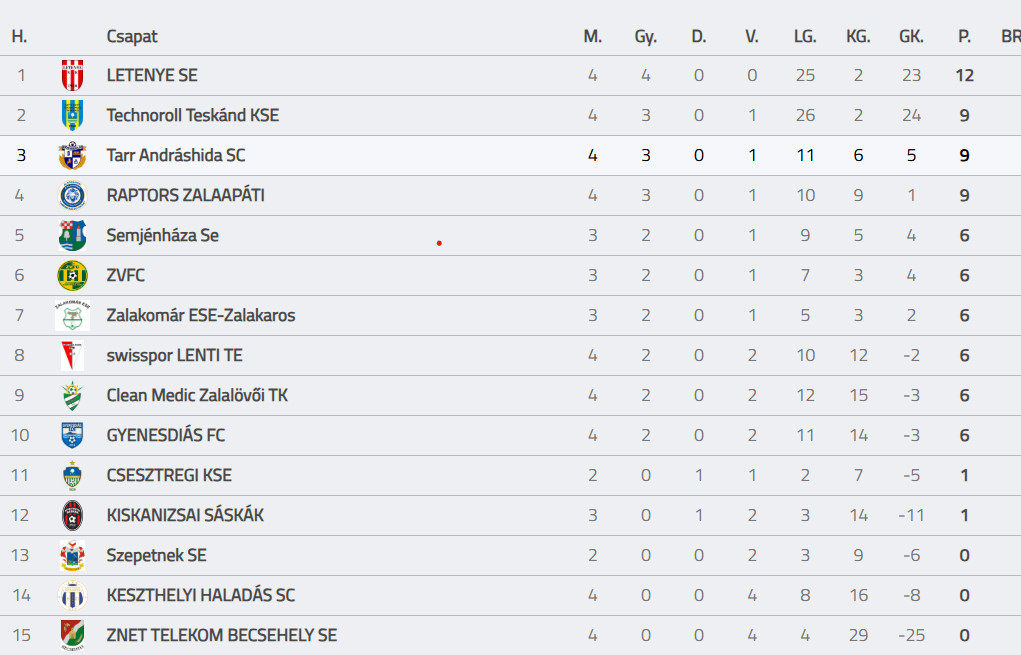This screenshot has width=1021, height=655.
Task: Click the swisspor LENTI TE pennant logo
Action: [x=72, y=355]
